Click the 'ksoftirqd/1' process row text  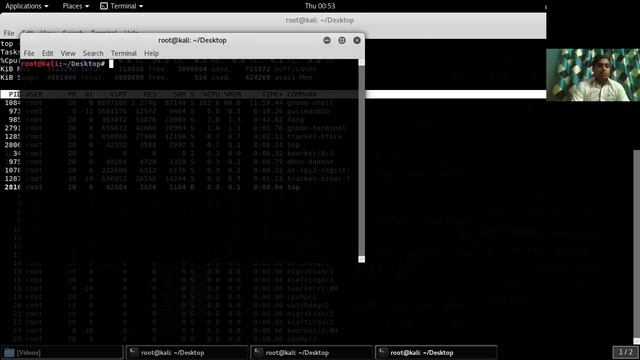tap(310, 280)
